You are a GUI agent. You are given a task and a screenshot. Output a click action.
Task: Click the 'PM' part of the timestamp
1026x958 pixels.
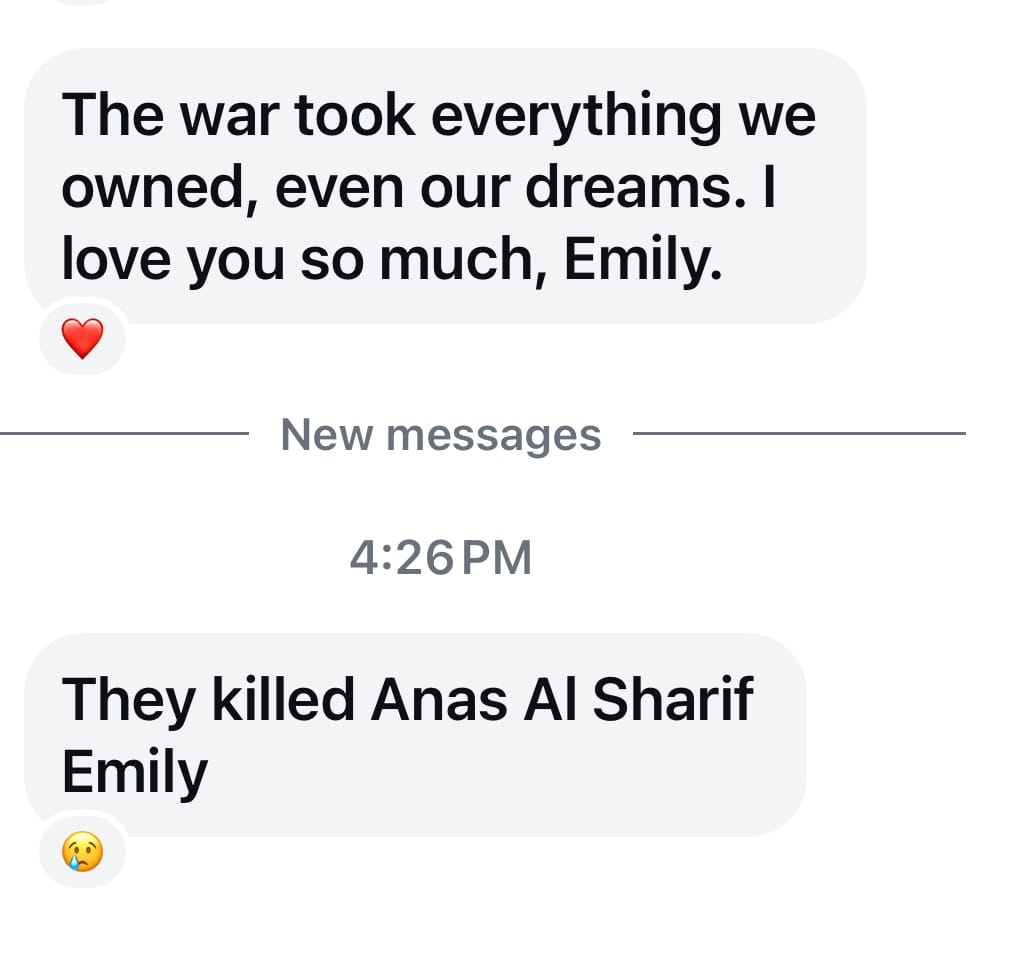[497, 558]
